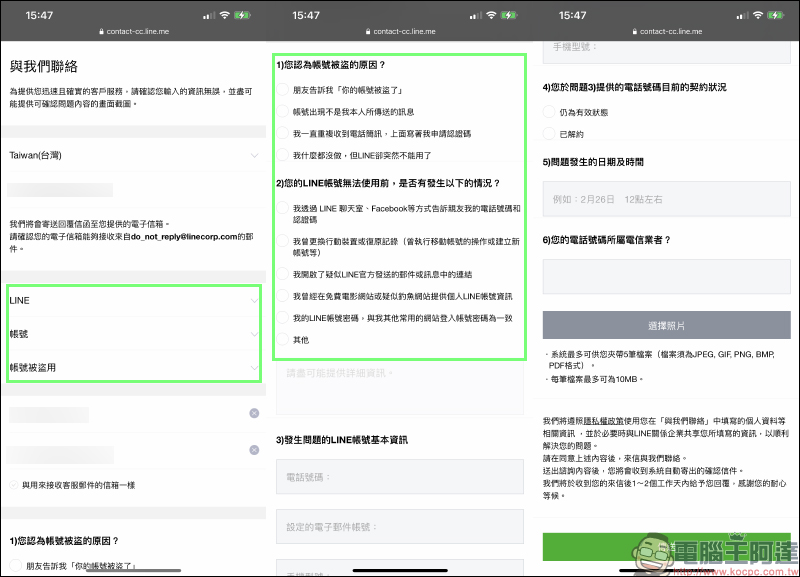Viewport: 800px width, 577px height.
Task: Click heading 3)發生問題的LINE帳號基本資訊
Action: click(x=342, y=440)
